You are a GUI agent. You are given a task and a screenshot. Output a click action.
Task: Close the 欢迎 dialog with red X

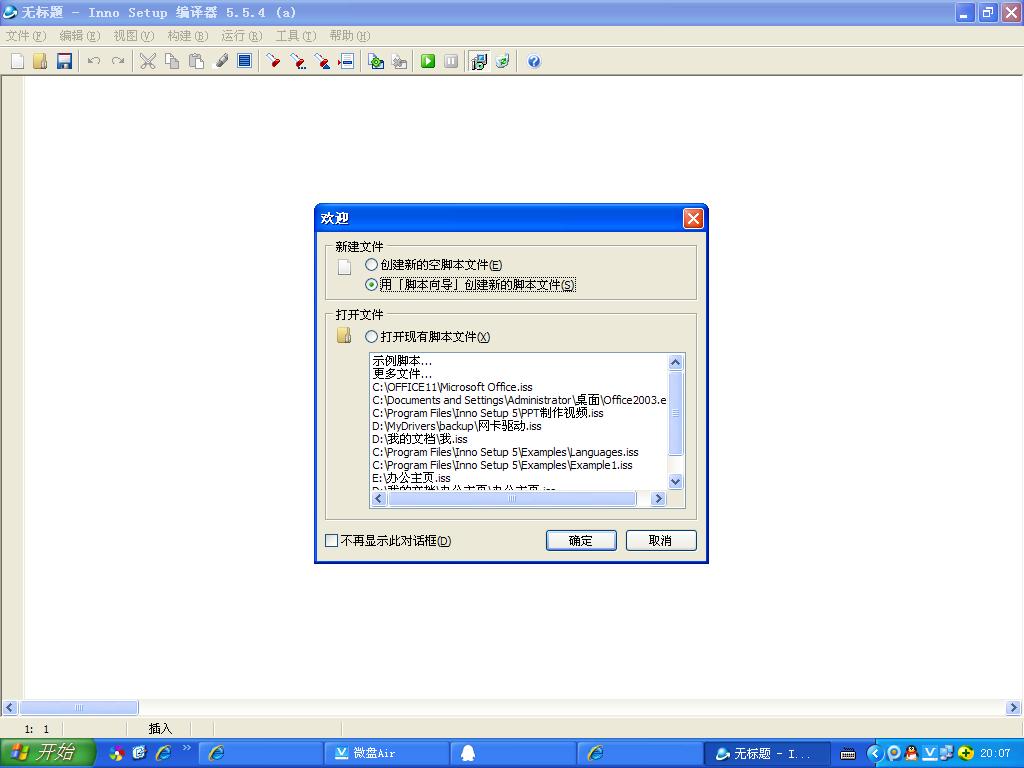point(693,218)
